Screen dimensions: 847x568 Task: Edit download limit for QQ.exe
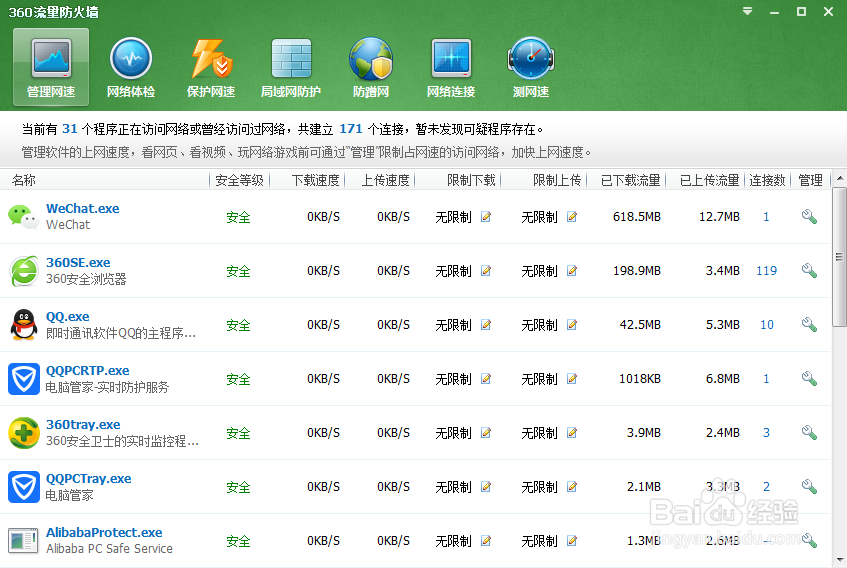tap(486, 324)
